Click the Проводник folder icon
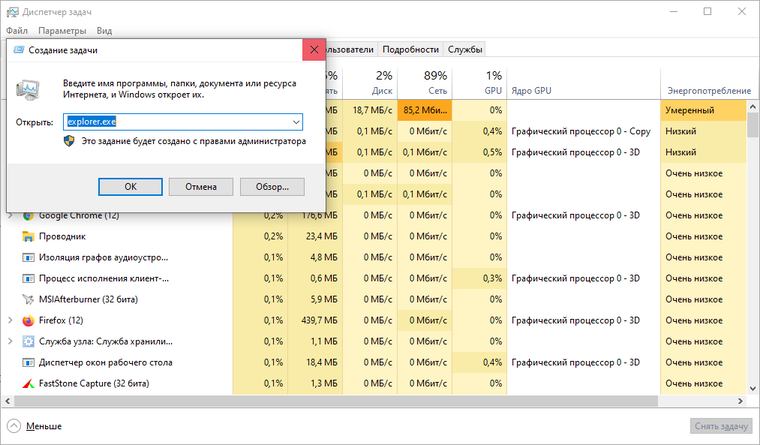 click(x=28, y=237)
